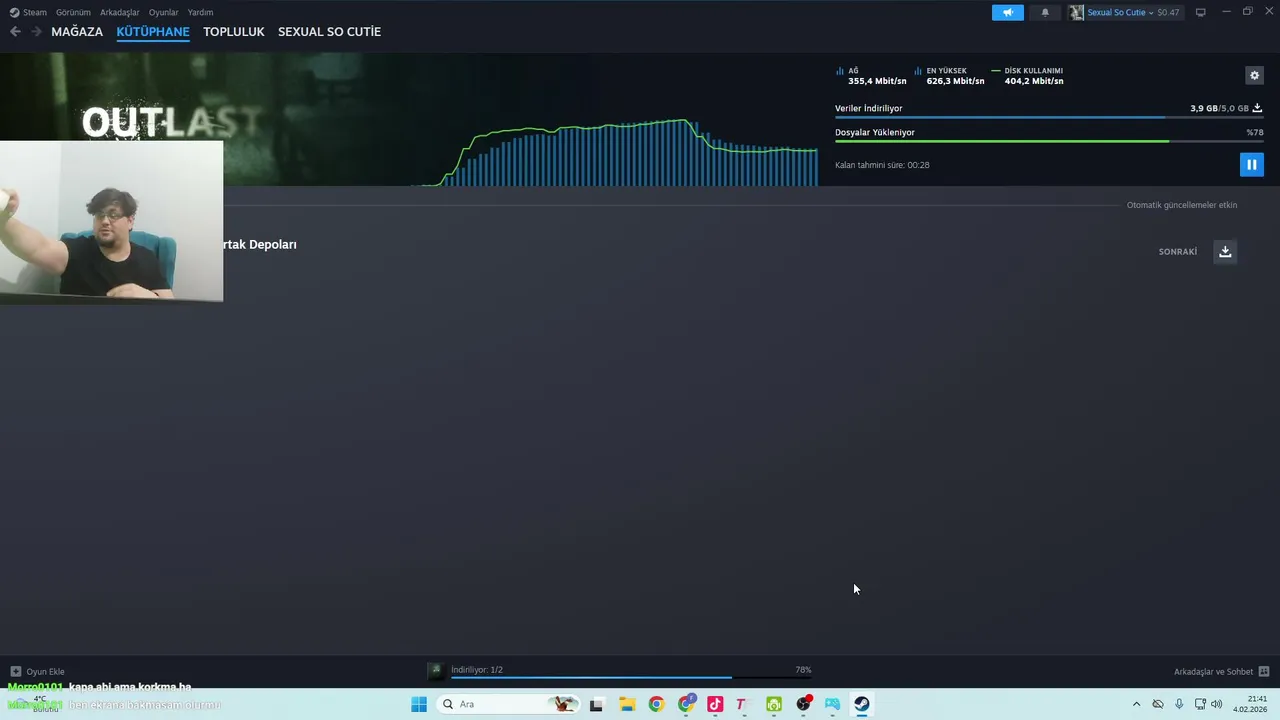The width and height of the screenshot is (1280, 720).
Task: Click the Steam taskbar icon
Action: click(861, 704)
